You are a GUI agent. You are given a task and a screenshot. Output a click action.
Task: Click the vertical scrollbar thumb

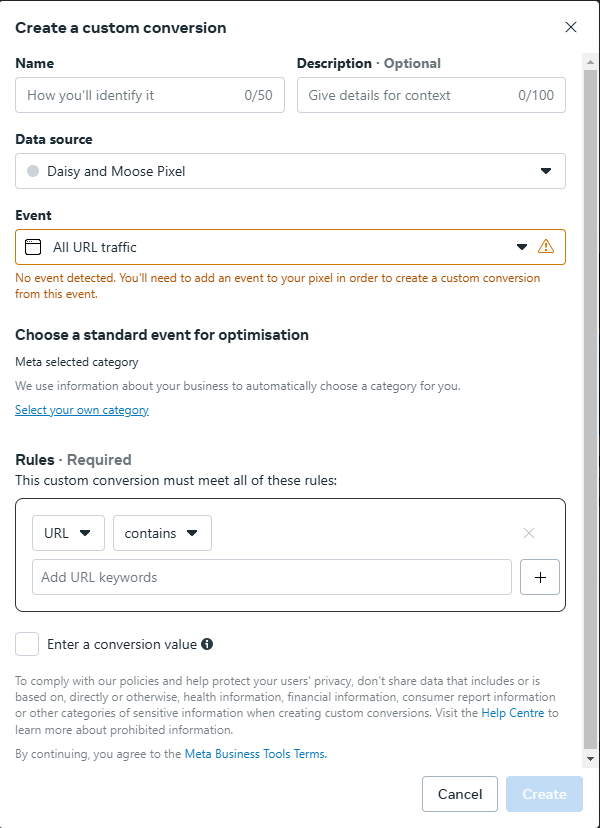point(590,409)
